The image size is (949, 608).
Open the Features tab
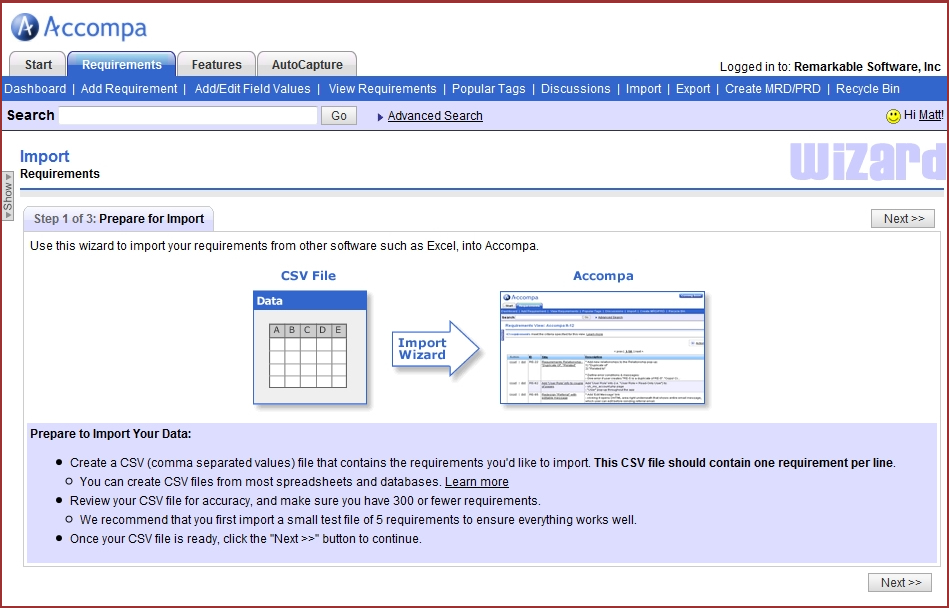(217, 65)
